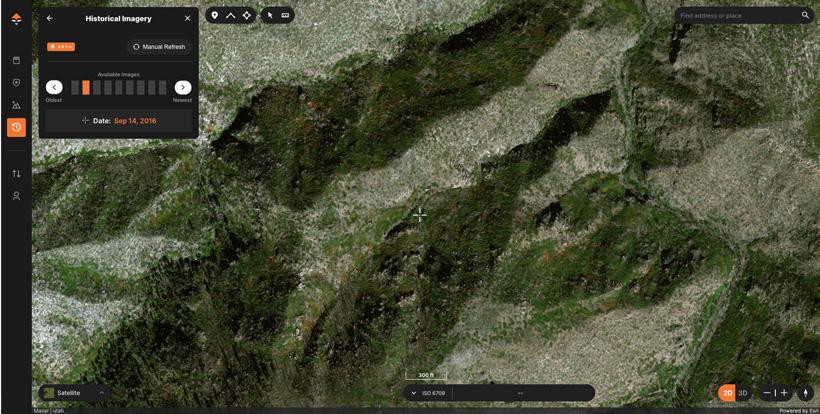Select the cursor pointer tool
This screenshot has width=820, height=414.
point(270,15)
